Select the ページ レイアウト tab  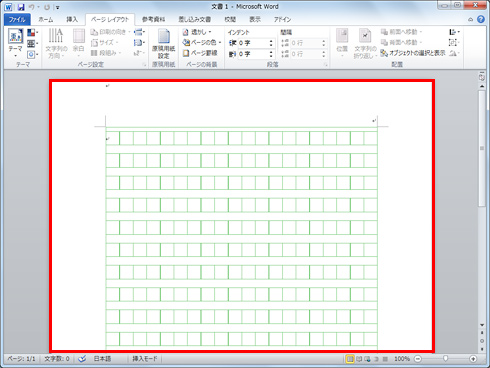click(110, 20)
